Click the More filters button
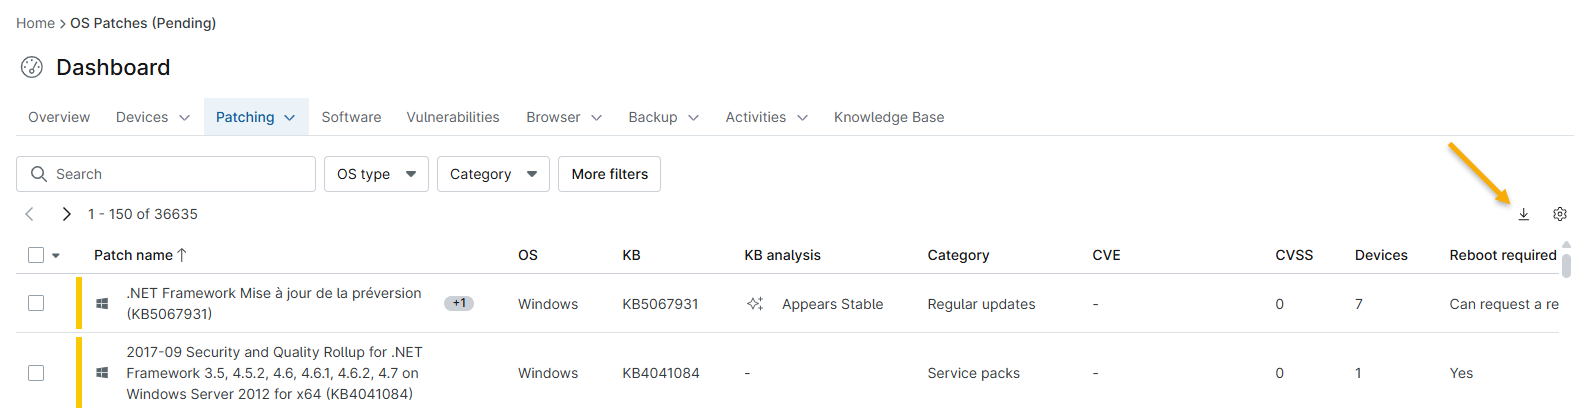1579x412 pixels. coord(609,174)
